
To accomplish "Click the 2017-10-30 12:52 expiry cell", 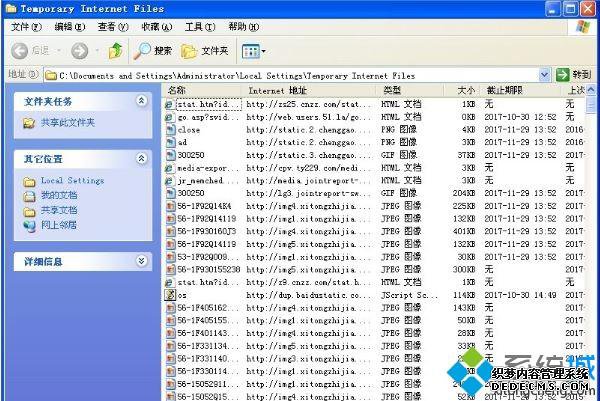I will 520,117.
